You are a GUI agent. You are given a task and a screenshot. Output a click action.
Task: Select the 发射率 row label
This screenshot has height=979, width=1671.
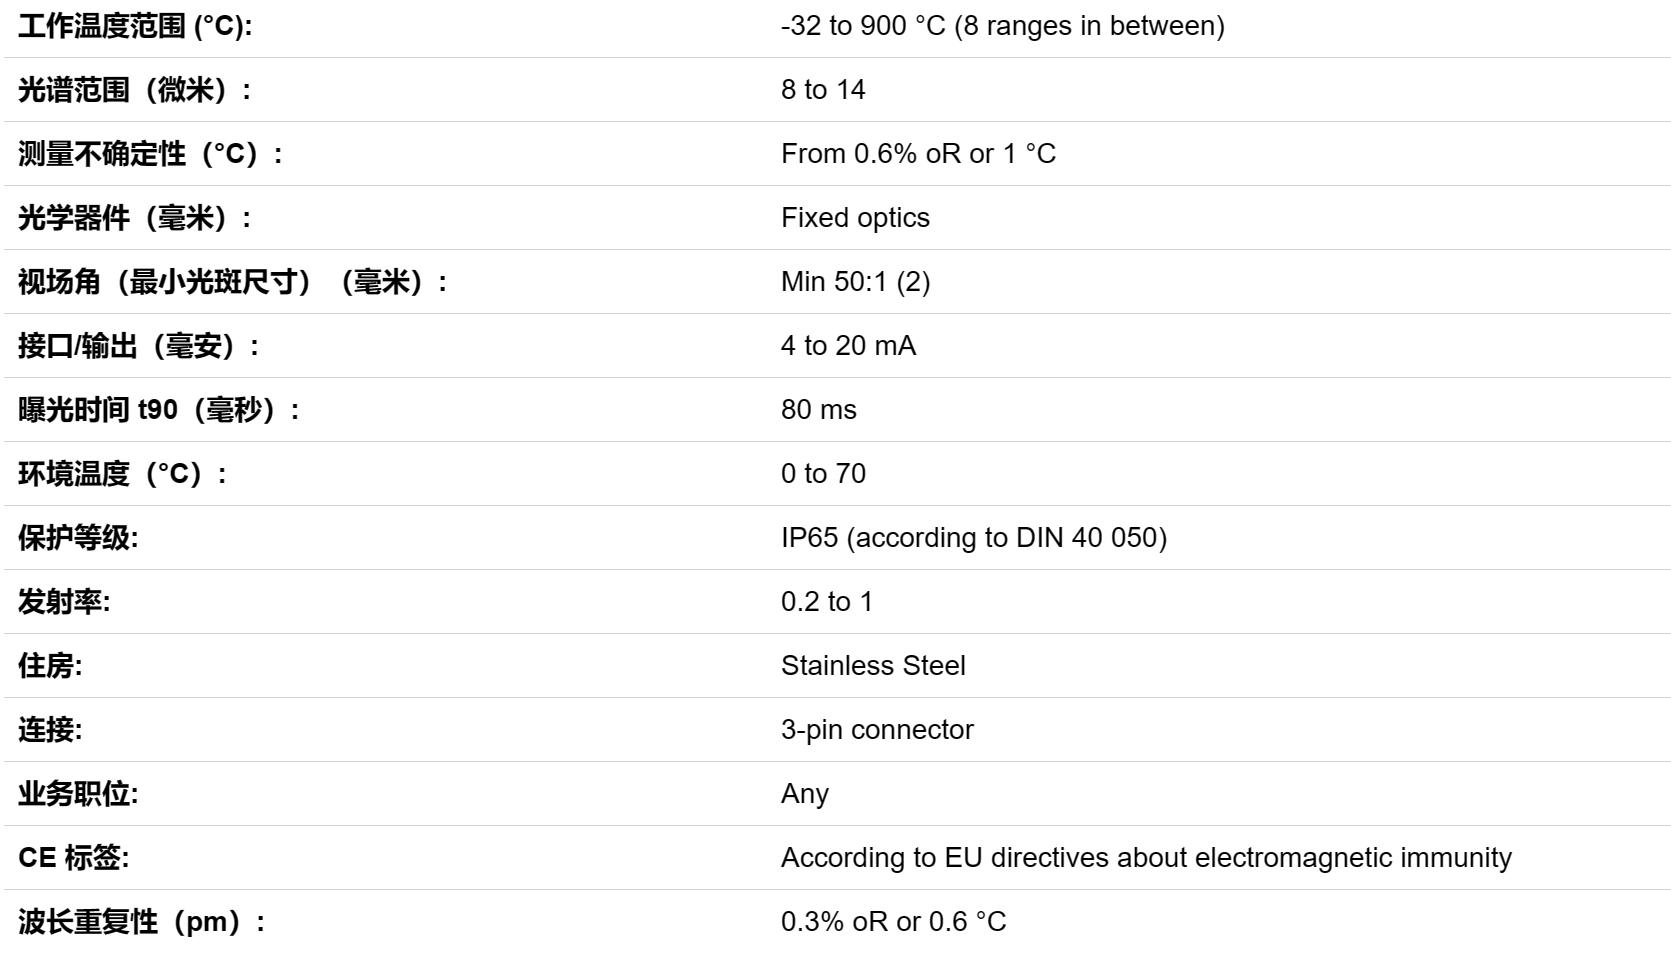tap(64, 602)
